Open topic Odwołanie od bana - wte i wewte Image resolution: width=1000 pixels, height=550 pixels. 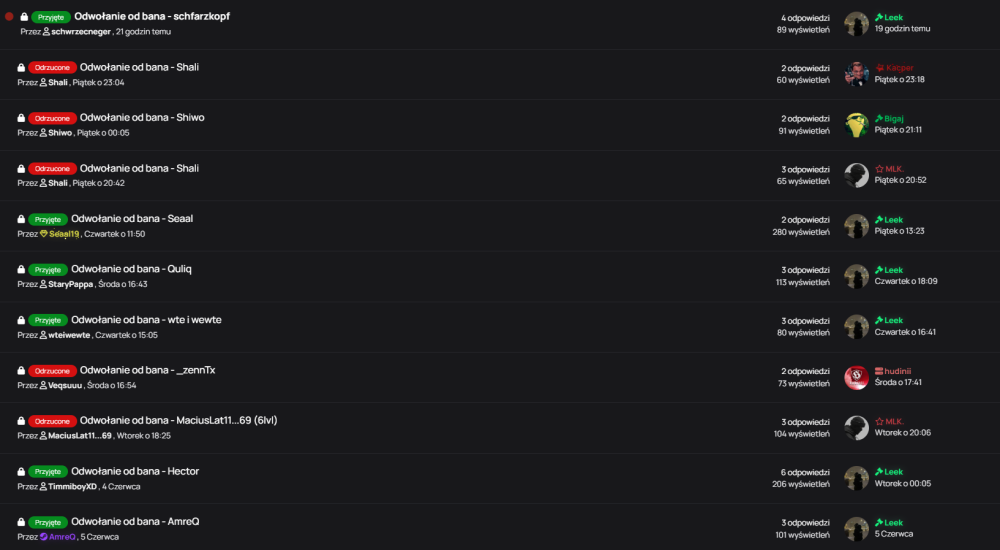(x=146, y=320)
